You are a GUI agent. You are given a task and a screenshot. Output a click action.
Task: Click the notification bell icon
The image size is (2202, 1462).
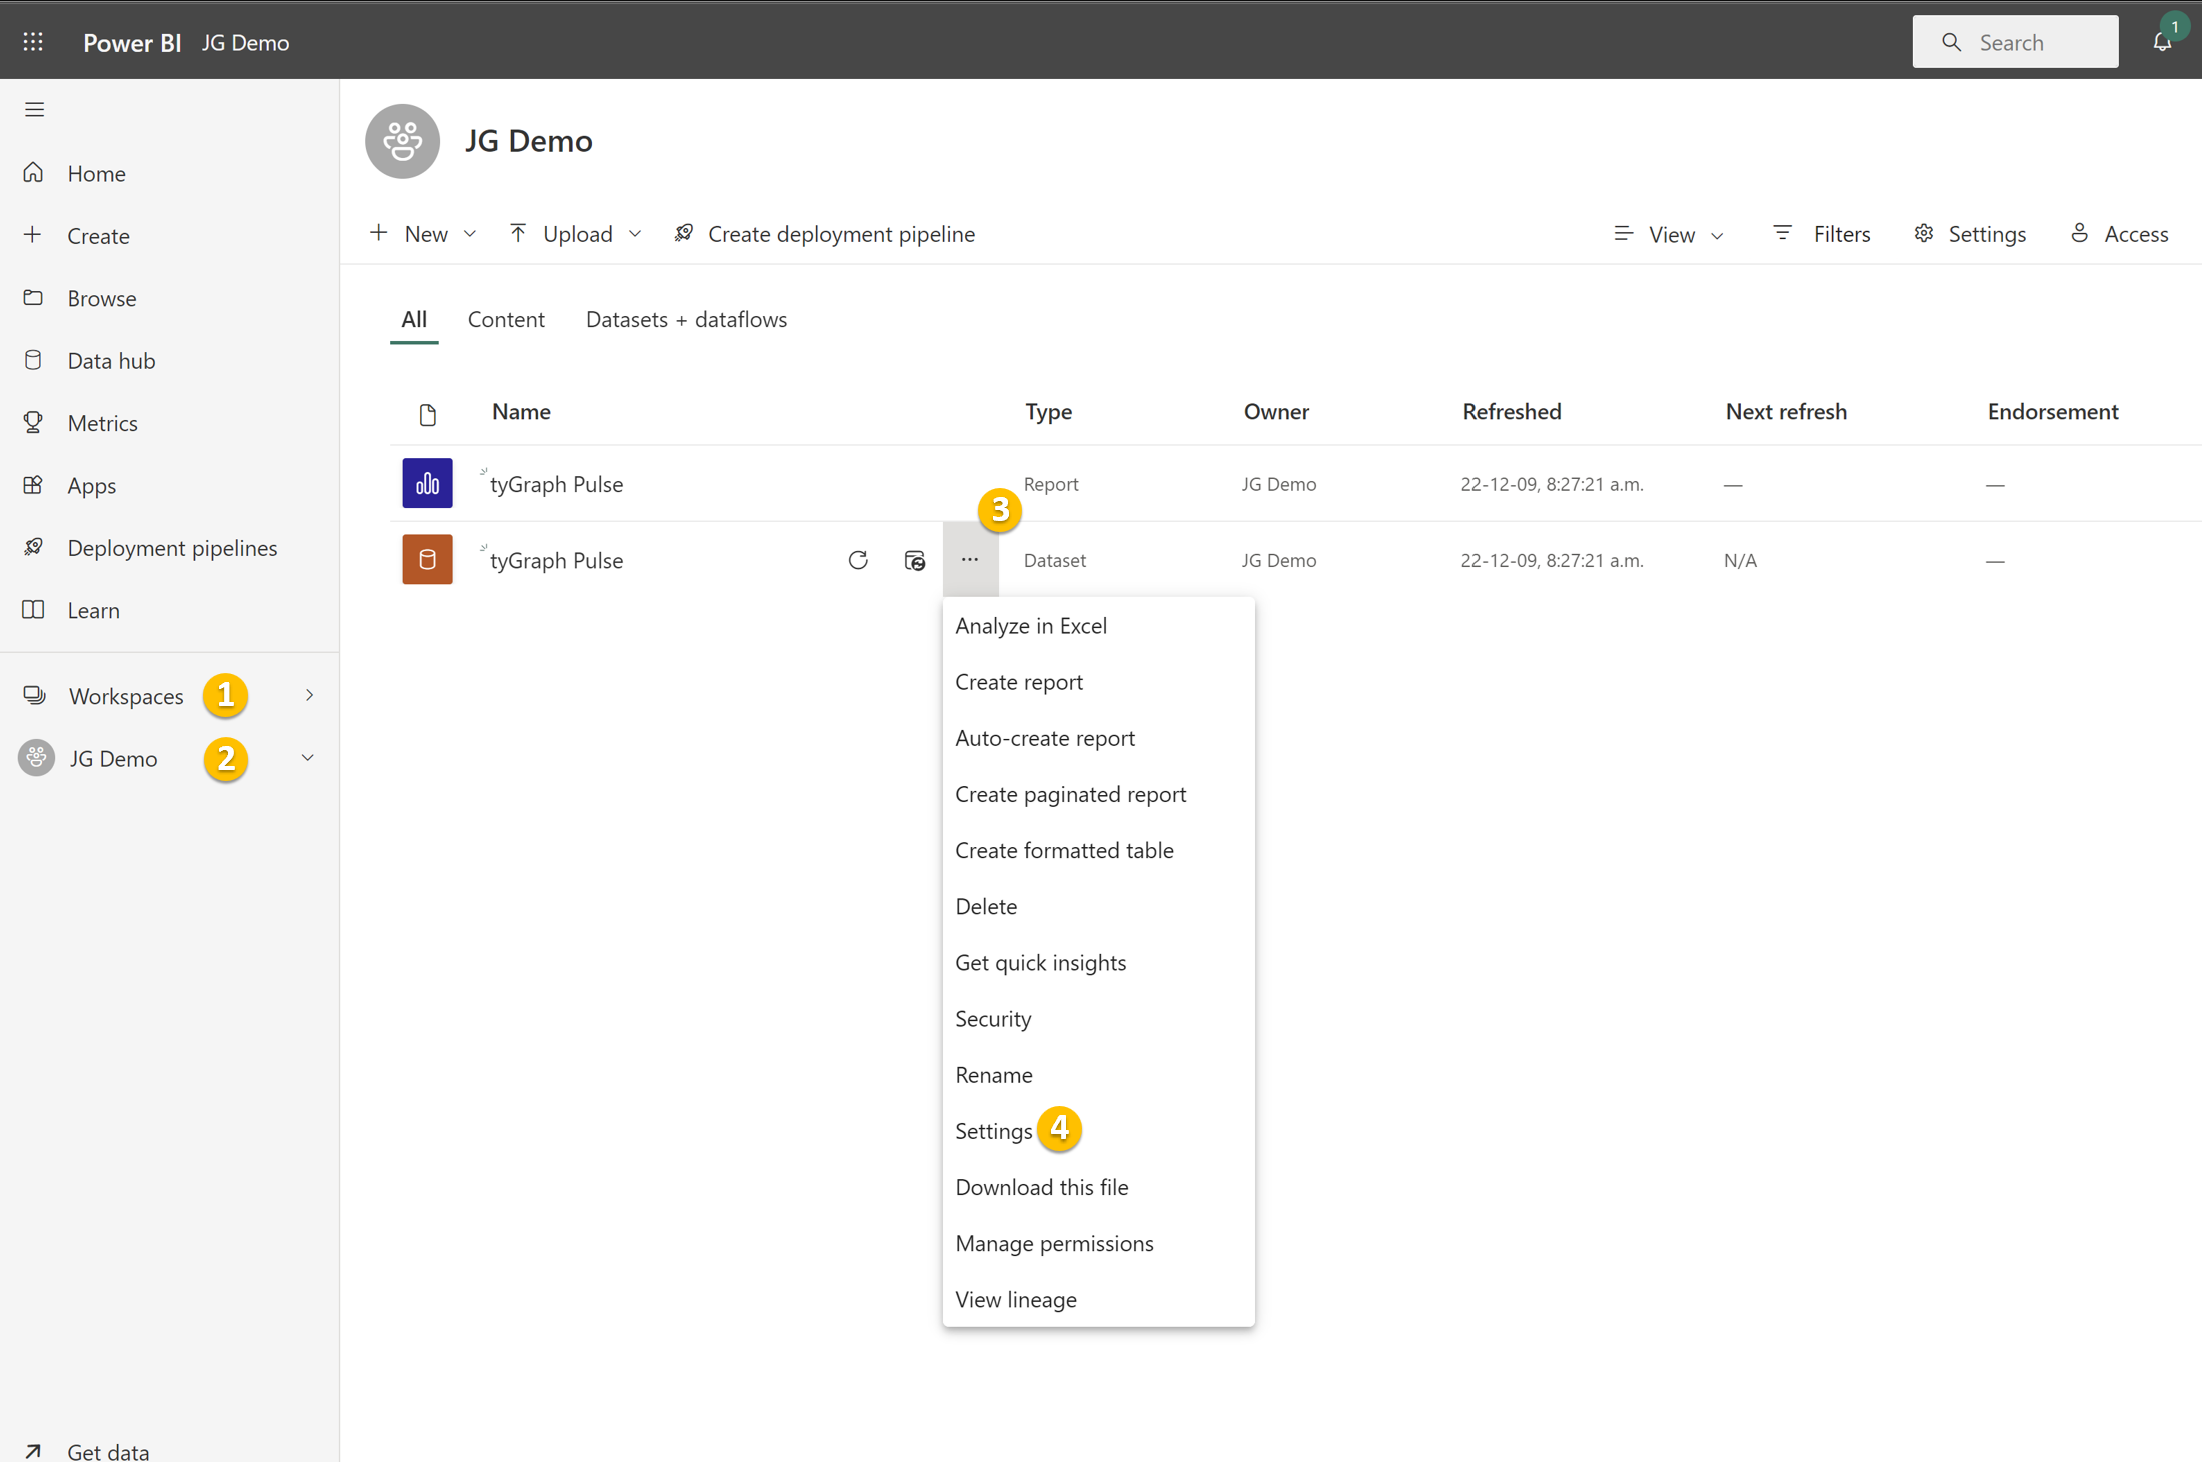2162,42
